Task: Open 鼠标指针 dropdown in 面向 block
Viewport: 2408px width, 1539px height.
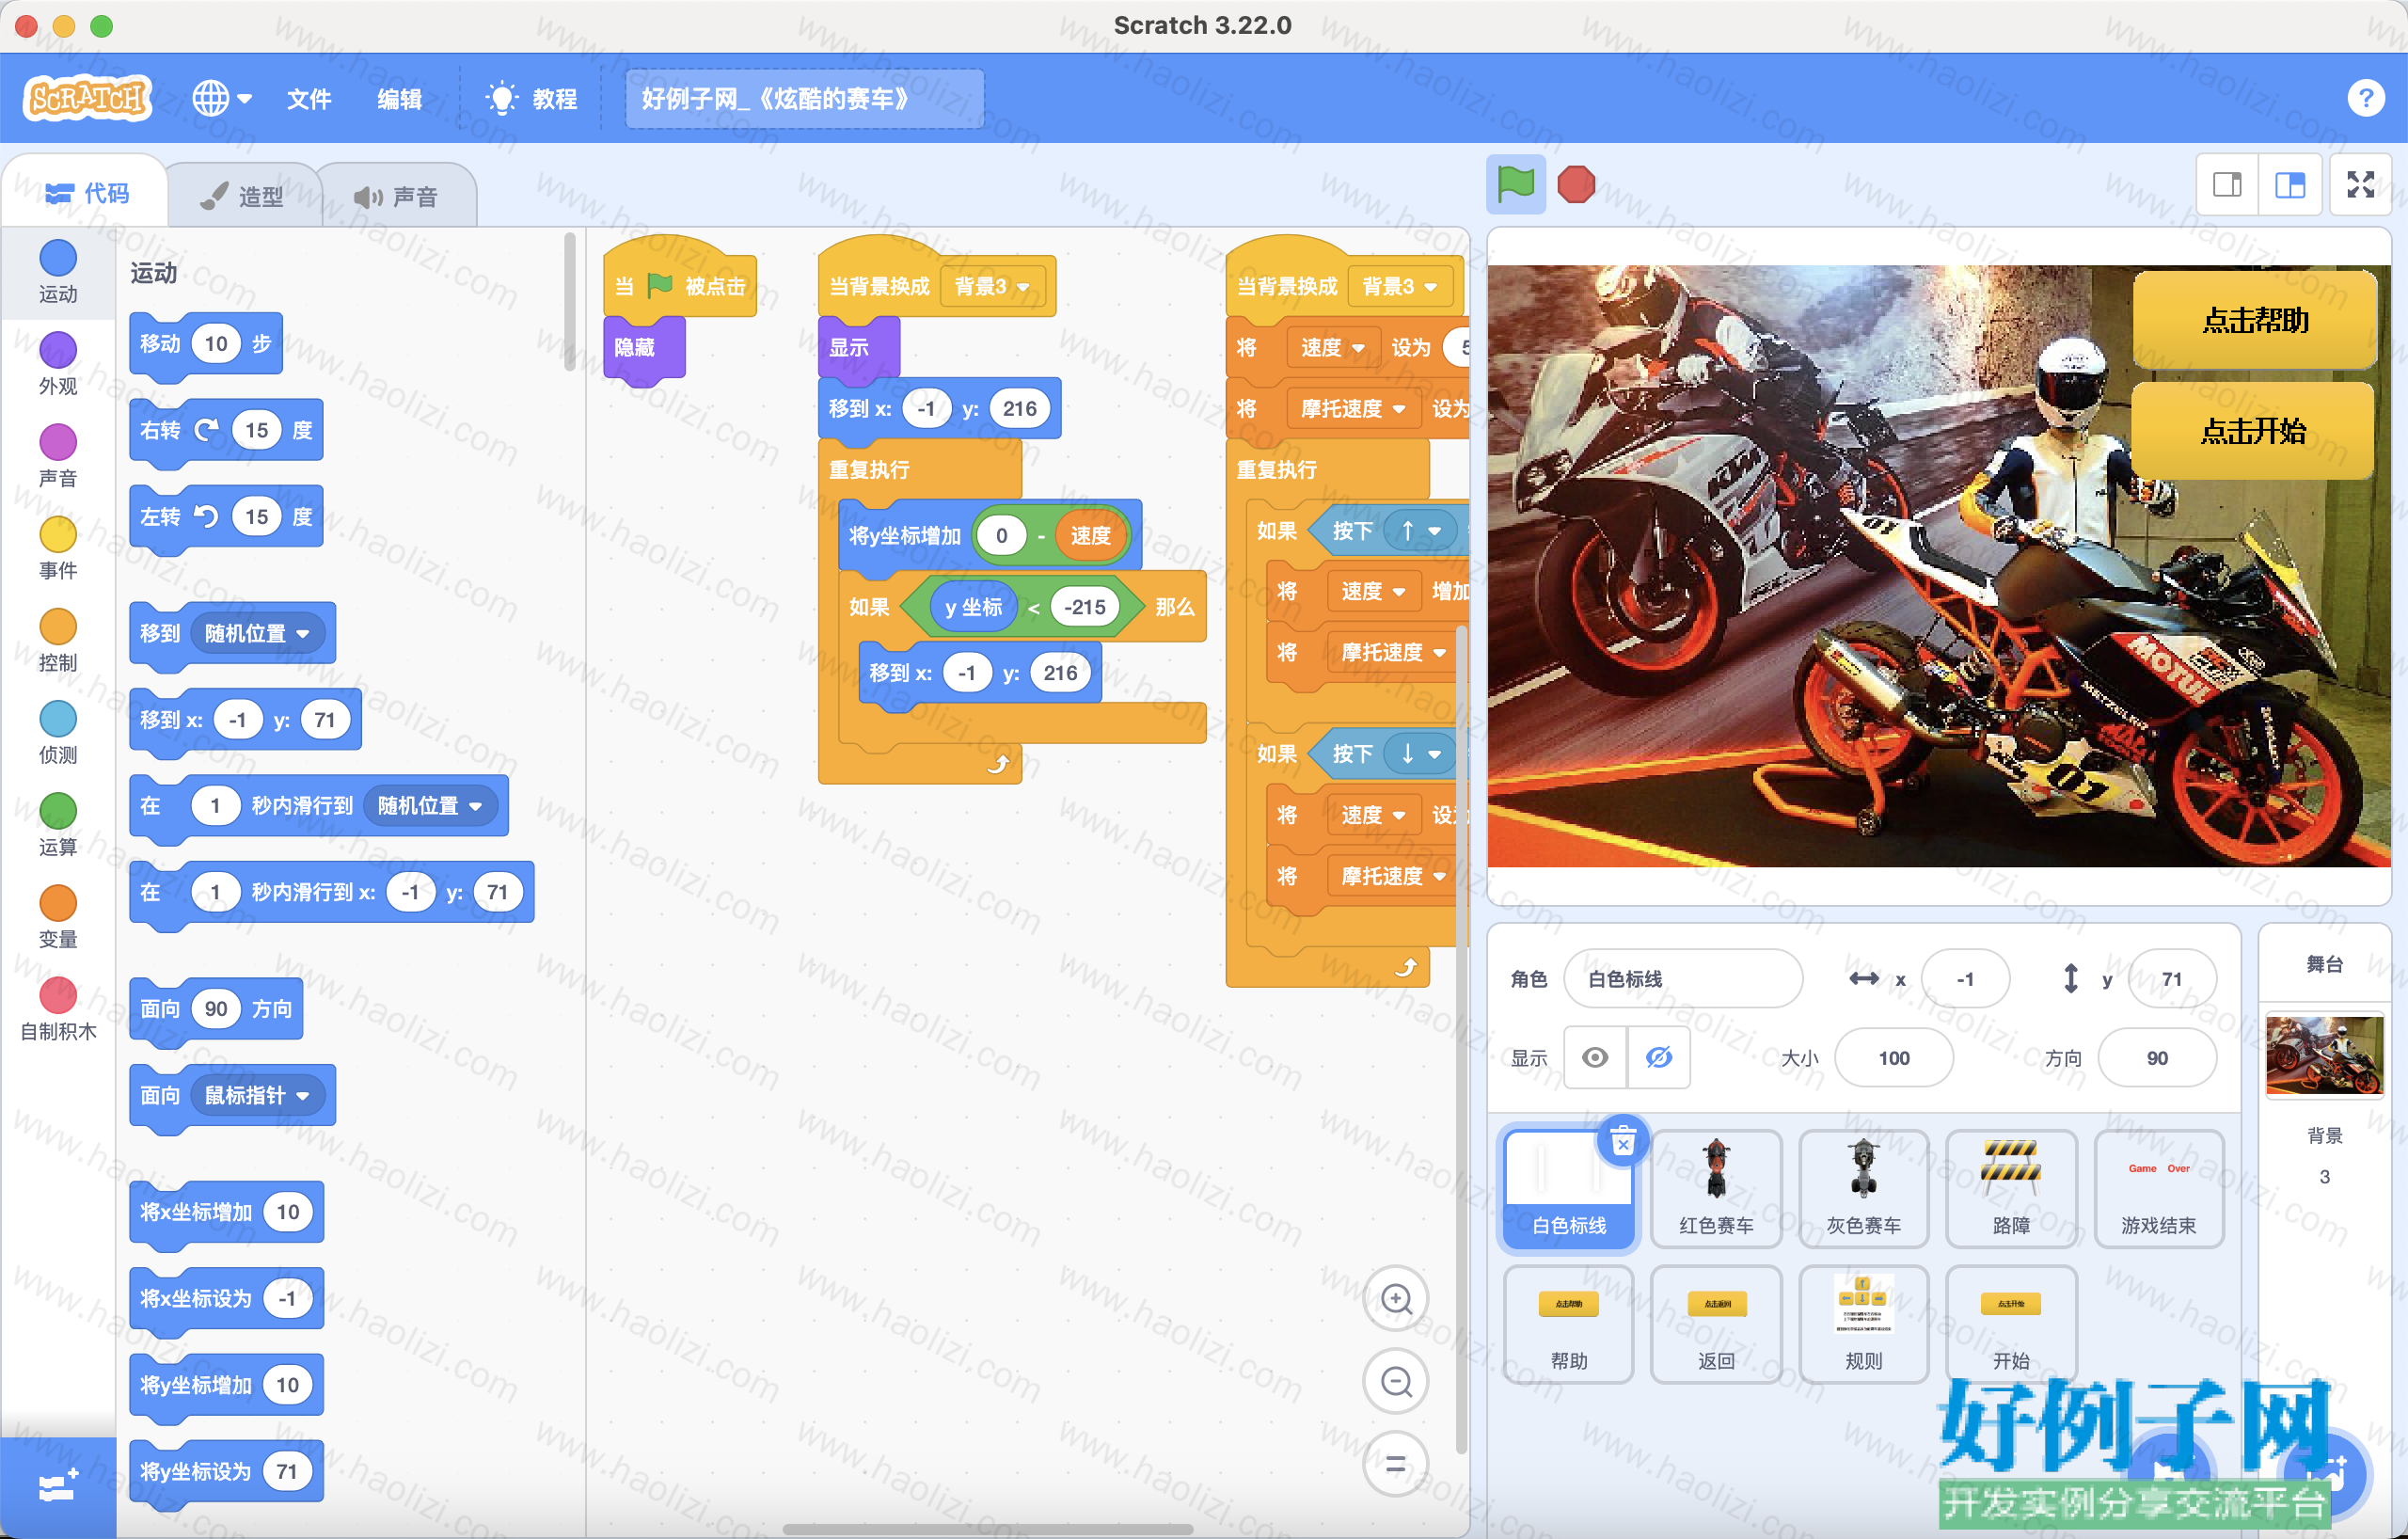Action: point(258,1096)
